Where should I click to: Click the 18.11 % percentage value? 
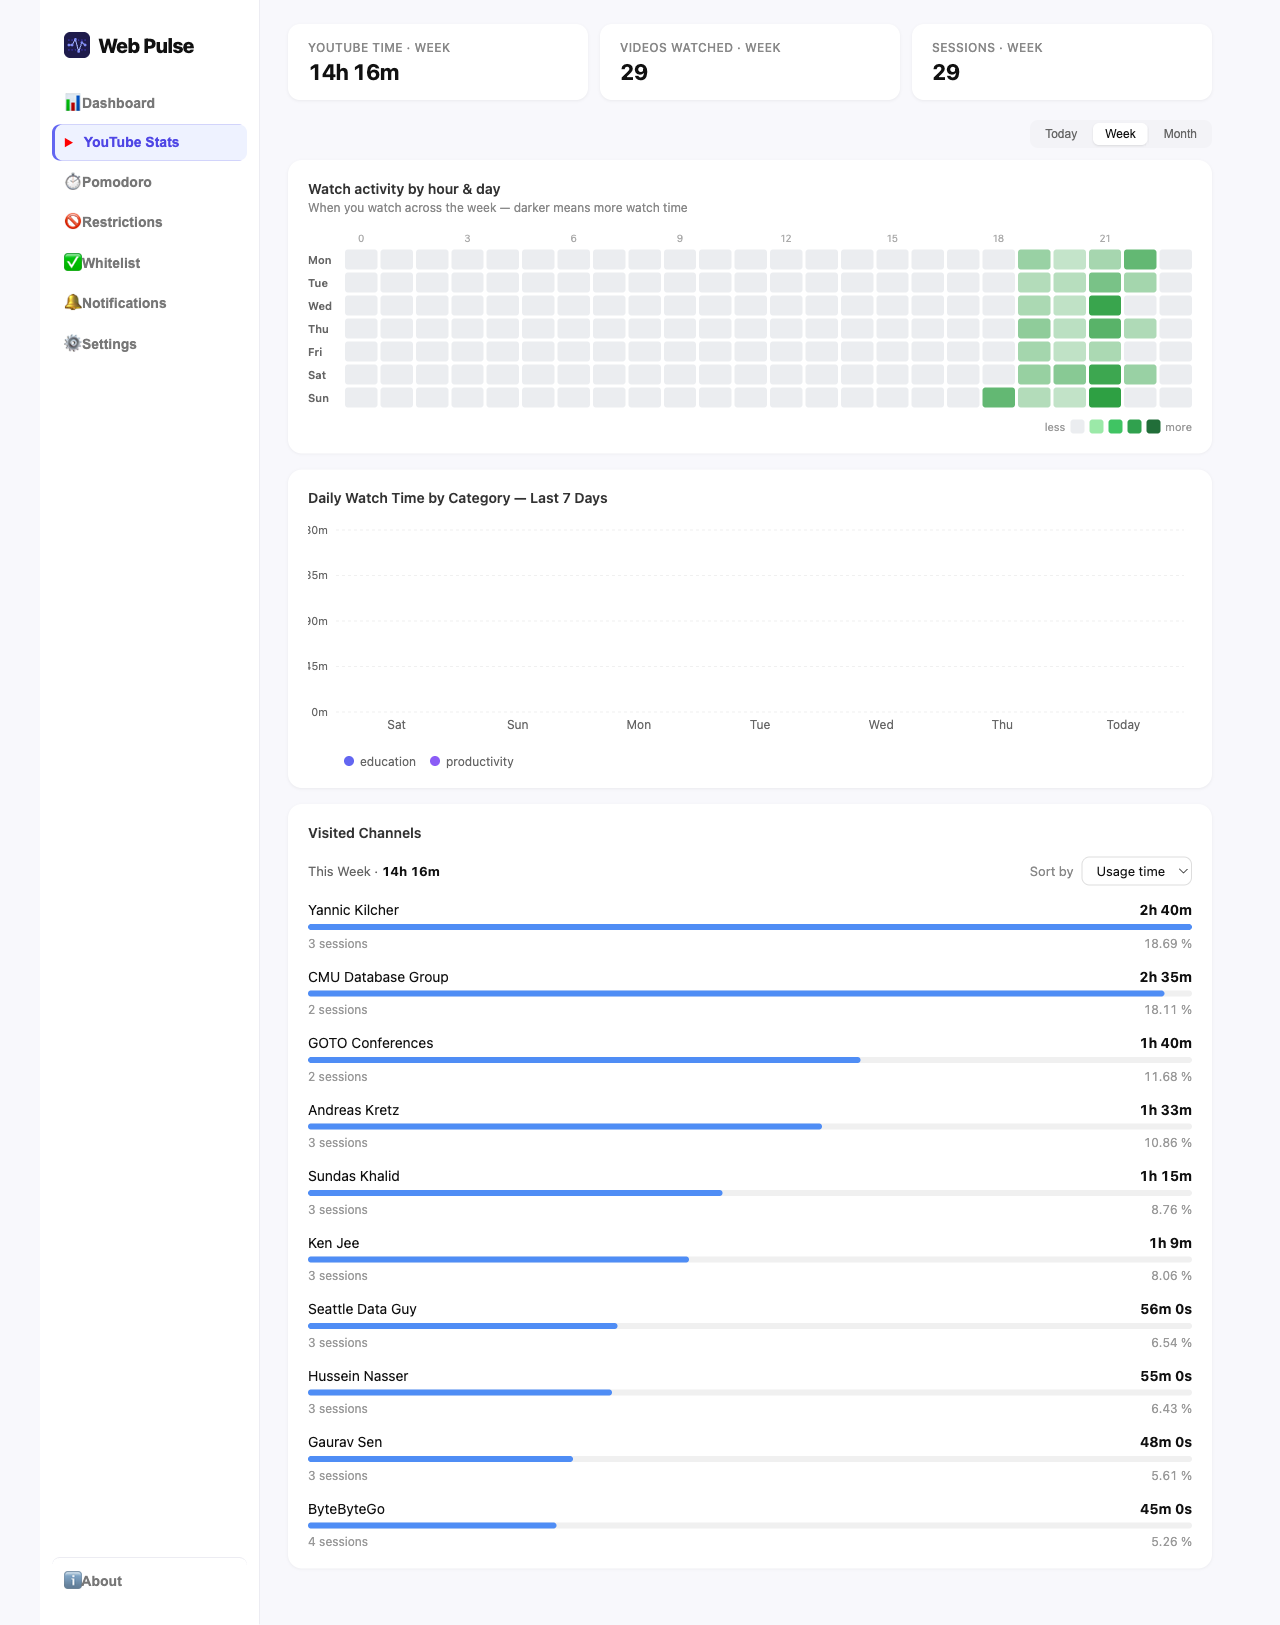(1168, 1010)
